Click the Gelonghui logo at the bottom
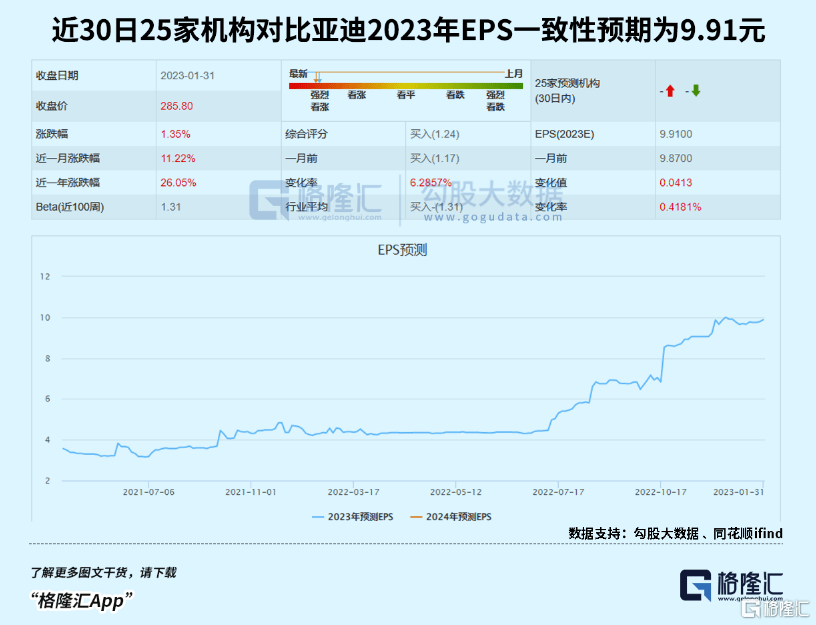 pyautogui.click(x=731, y=585)
